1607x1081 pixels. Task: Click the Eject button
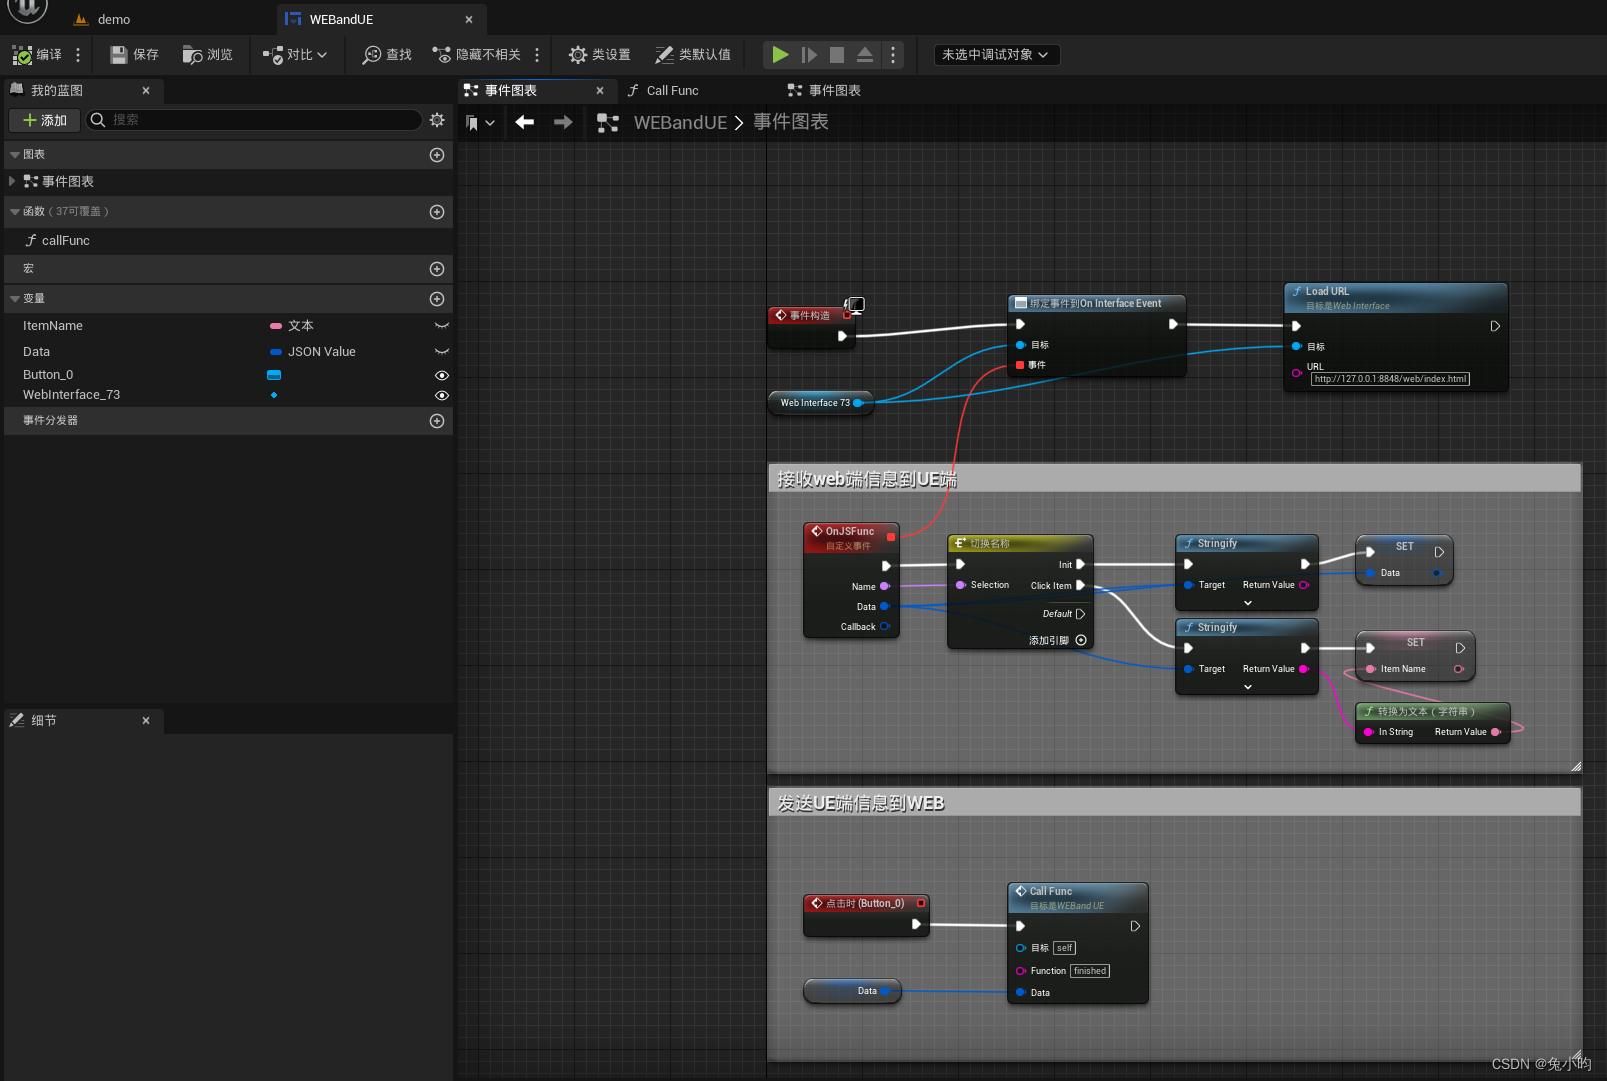pos(865,55)
